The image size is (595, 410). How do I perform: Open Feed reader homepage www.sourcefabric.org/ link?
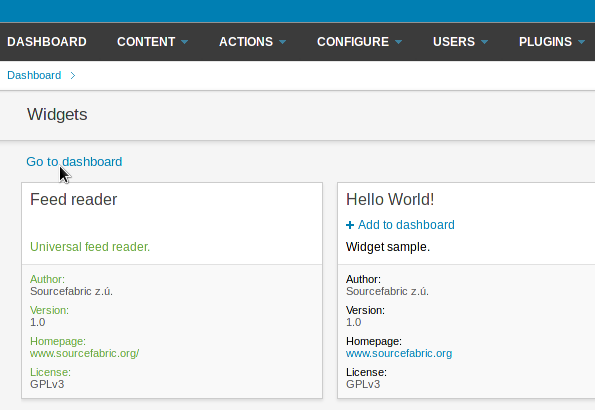pyautogui.click(x=85, y=353)
